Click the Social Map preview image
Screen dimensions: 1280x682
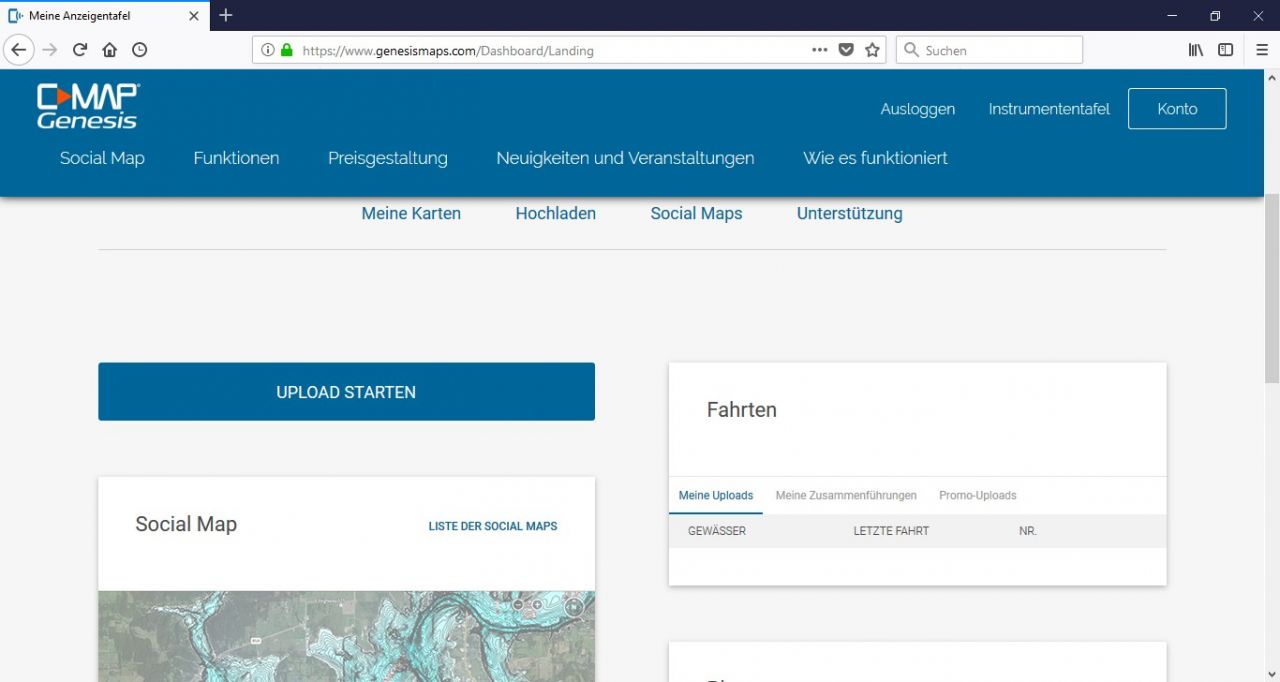(346, 636)
